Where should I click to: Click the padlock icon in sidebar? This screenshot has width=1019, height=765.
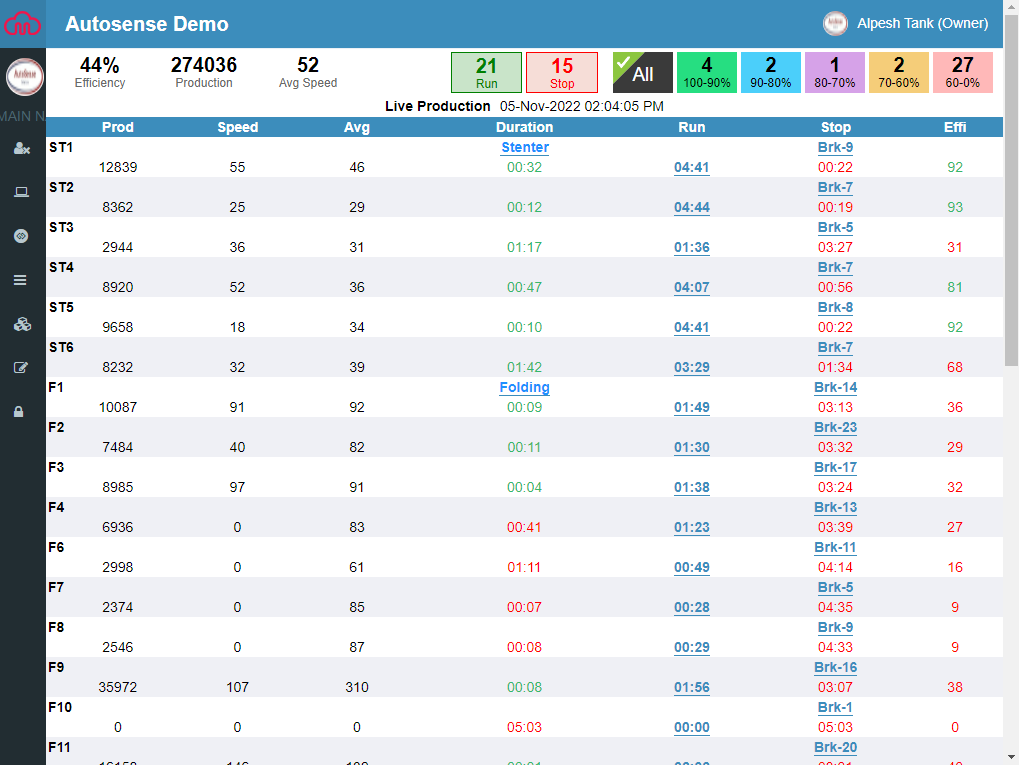point(19,411)
